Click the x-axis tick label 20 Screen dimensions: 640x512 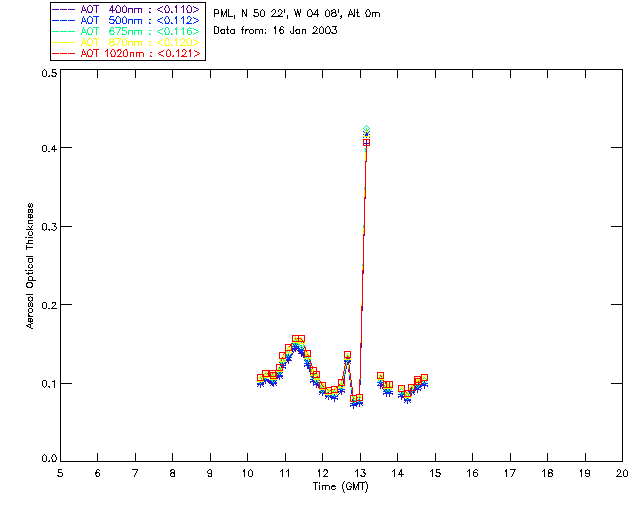click(622, 474)
